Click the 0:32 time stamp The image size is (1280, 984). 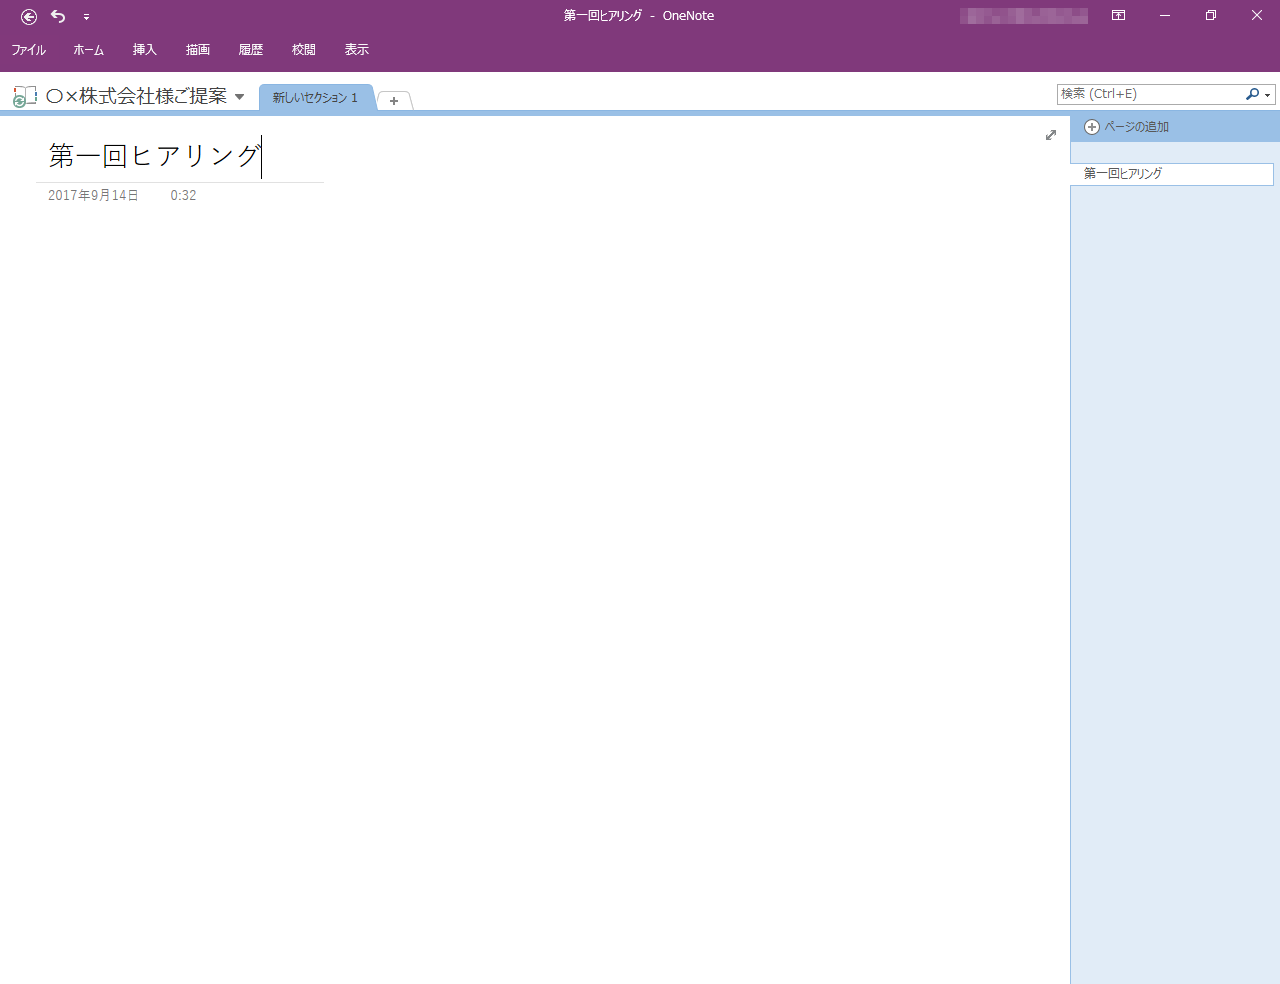183,195
